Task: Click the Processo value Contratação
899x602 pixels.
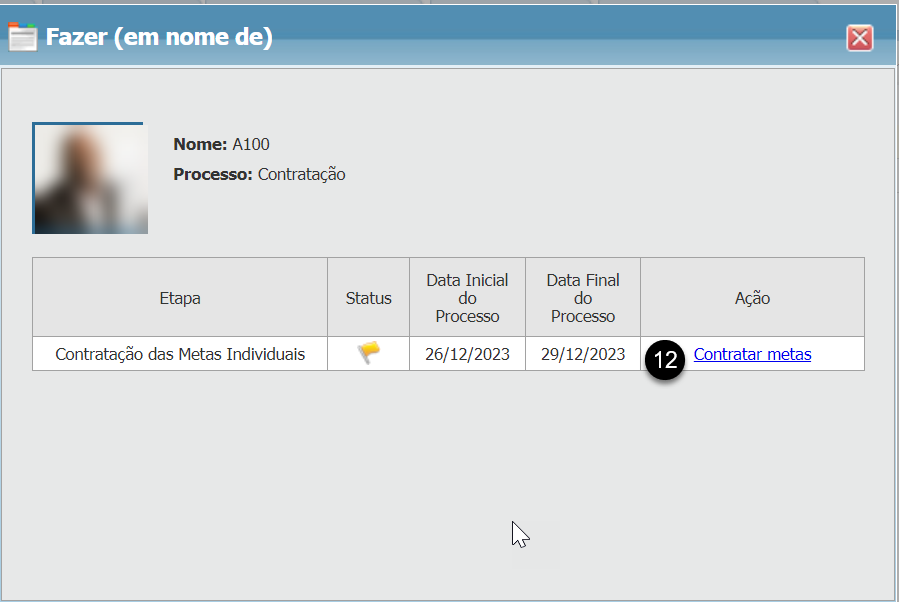Action: pos(302,174)
